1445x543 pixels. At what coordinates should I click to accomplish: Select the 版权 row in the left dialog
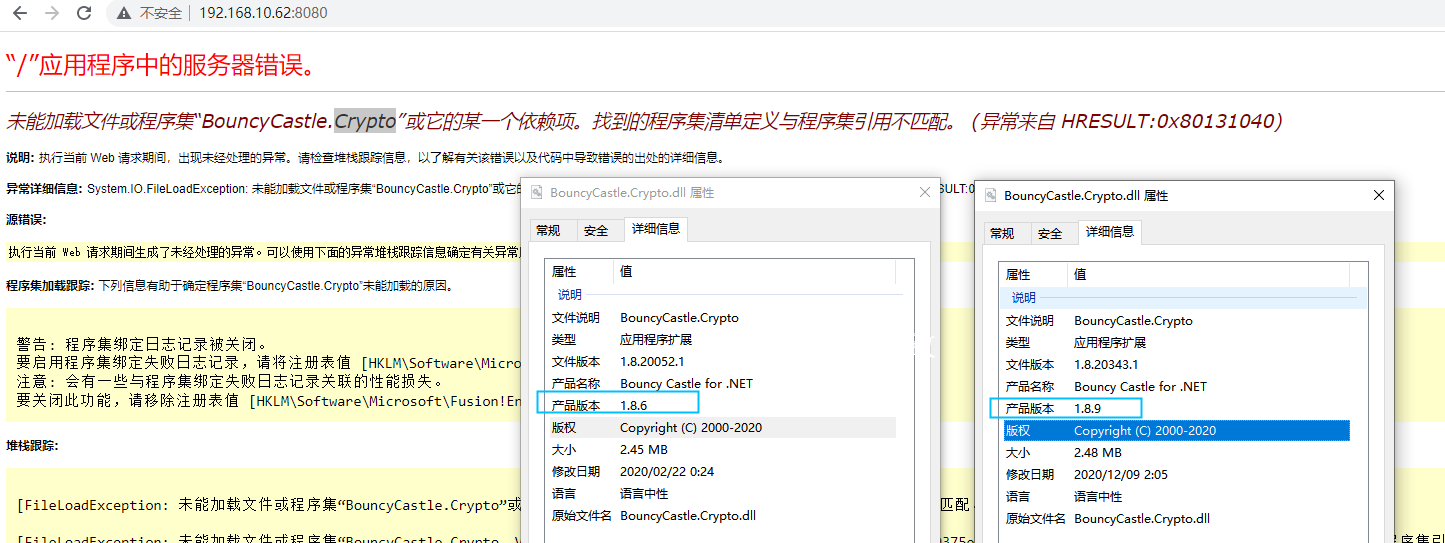721,428
